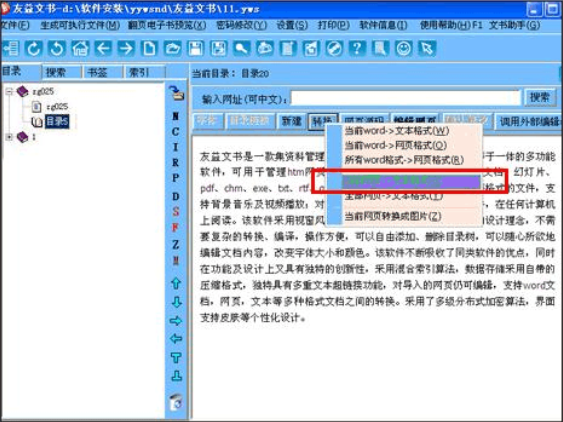Click the mouse pointer toolbar icon
563x422 pixels.
point(427,48)
